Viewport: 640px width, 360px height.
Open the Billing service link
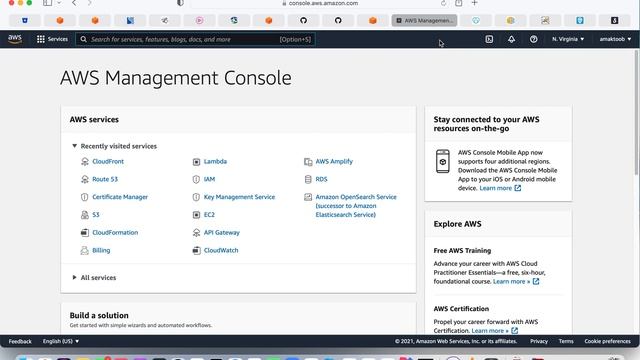click(101, 250)
